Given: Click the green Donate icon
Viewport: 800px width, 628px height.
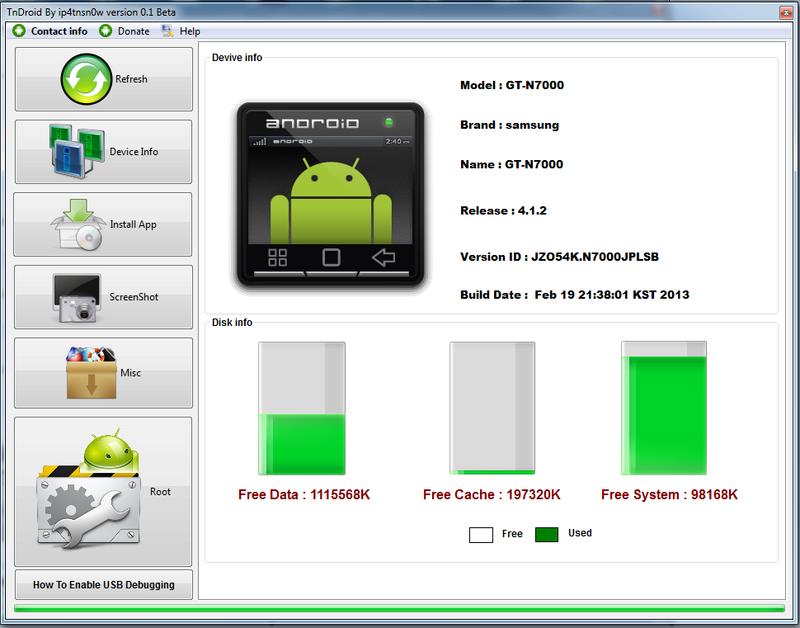Looking at the screenshot, I should coord(106,31).
